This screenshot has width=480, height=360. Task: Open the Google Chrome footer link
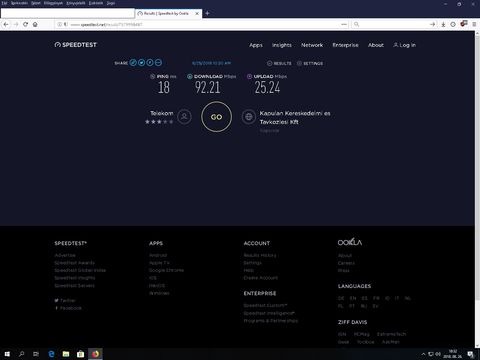(166, 270)
